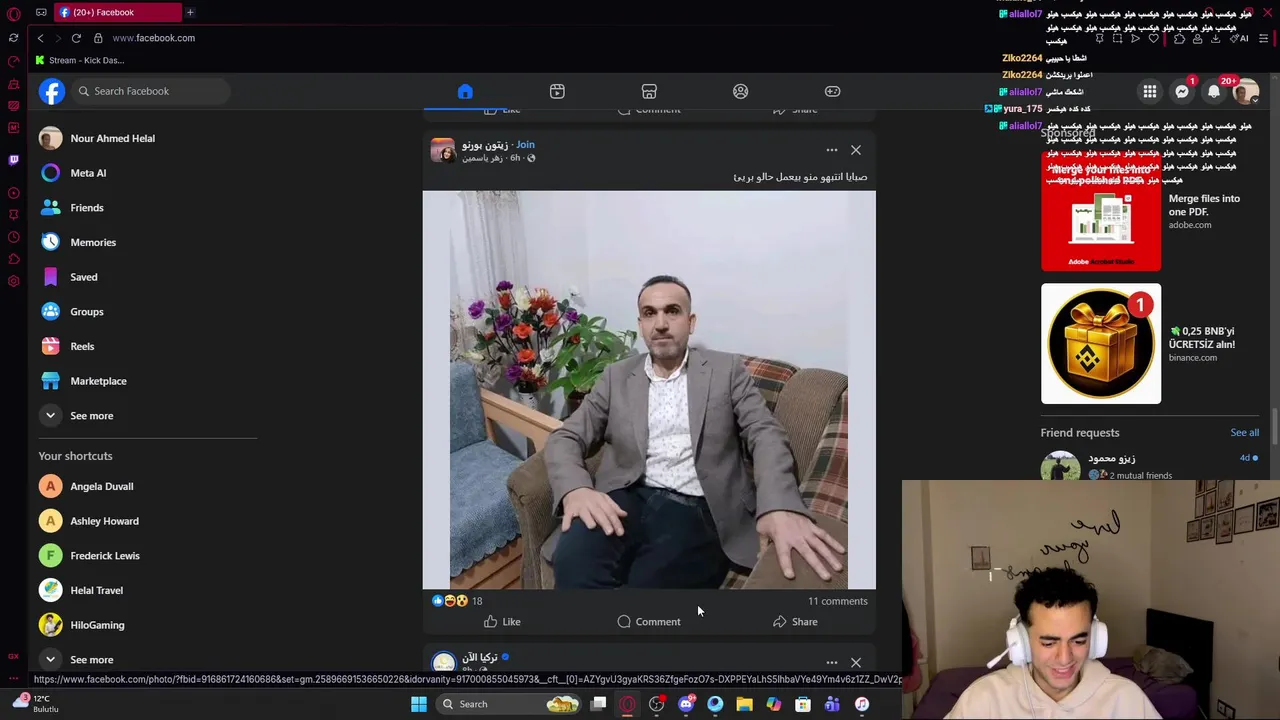Screen dimensions: 1280x720
Task: Go back with the browser back arrow
Action: [40, 38]
